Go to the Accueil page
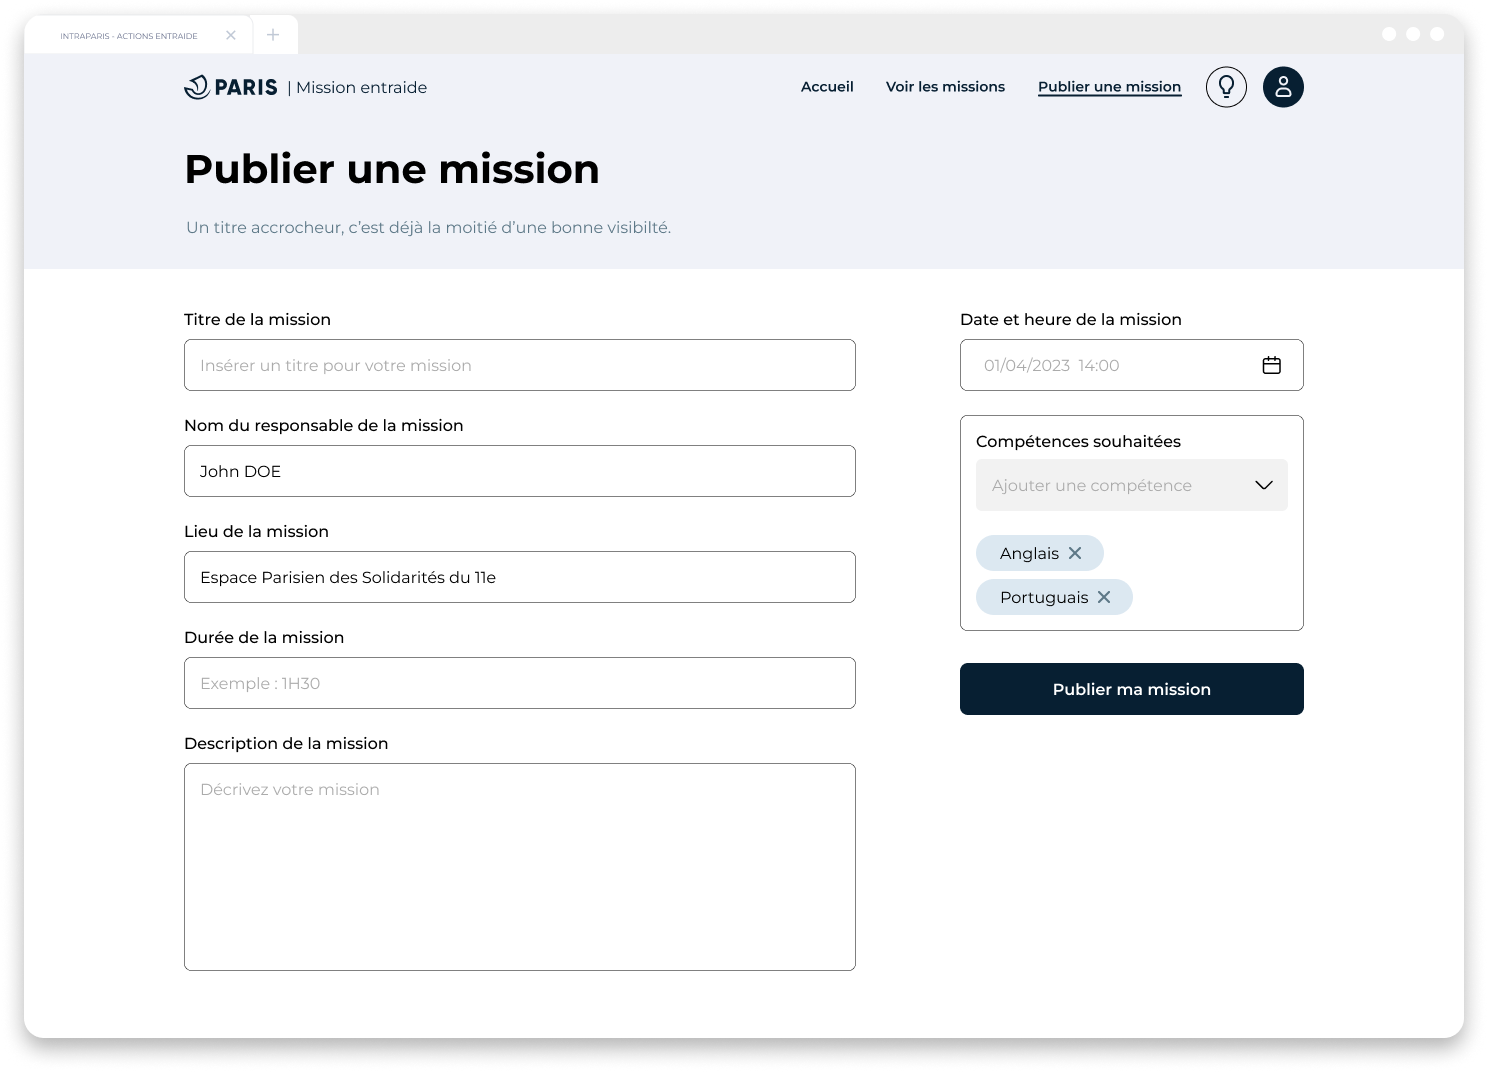Screen dimensions: 1488x1072 (827, 87)
